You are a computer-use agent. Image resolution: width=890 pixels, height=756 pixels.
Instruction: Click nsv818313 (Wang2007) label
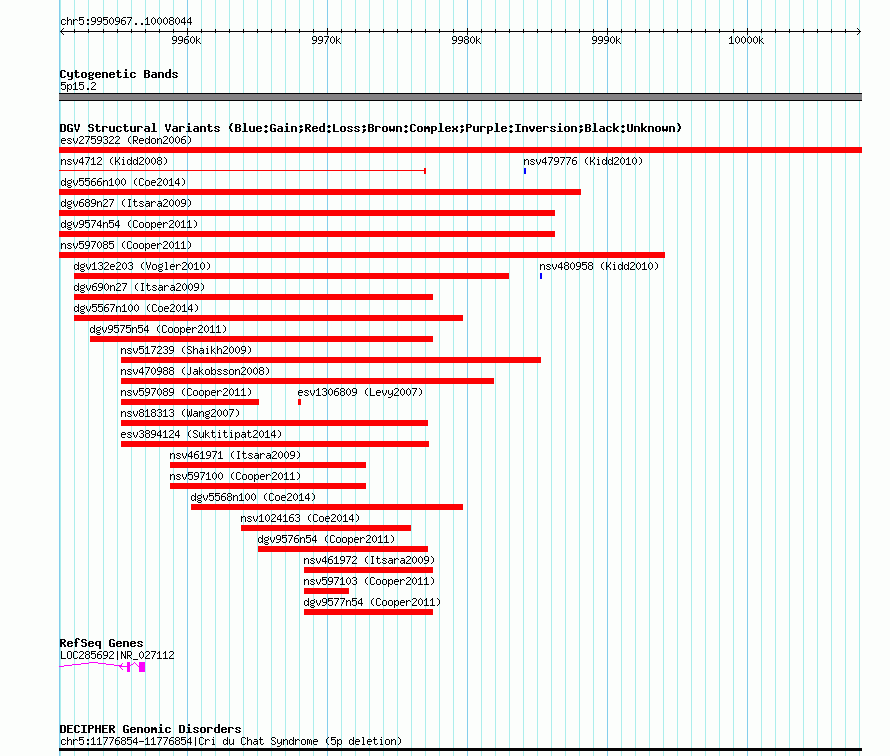point(180,413)
